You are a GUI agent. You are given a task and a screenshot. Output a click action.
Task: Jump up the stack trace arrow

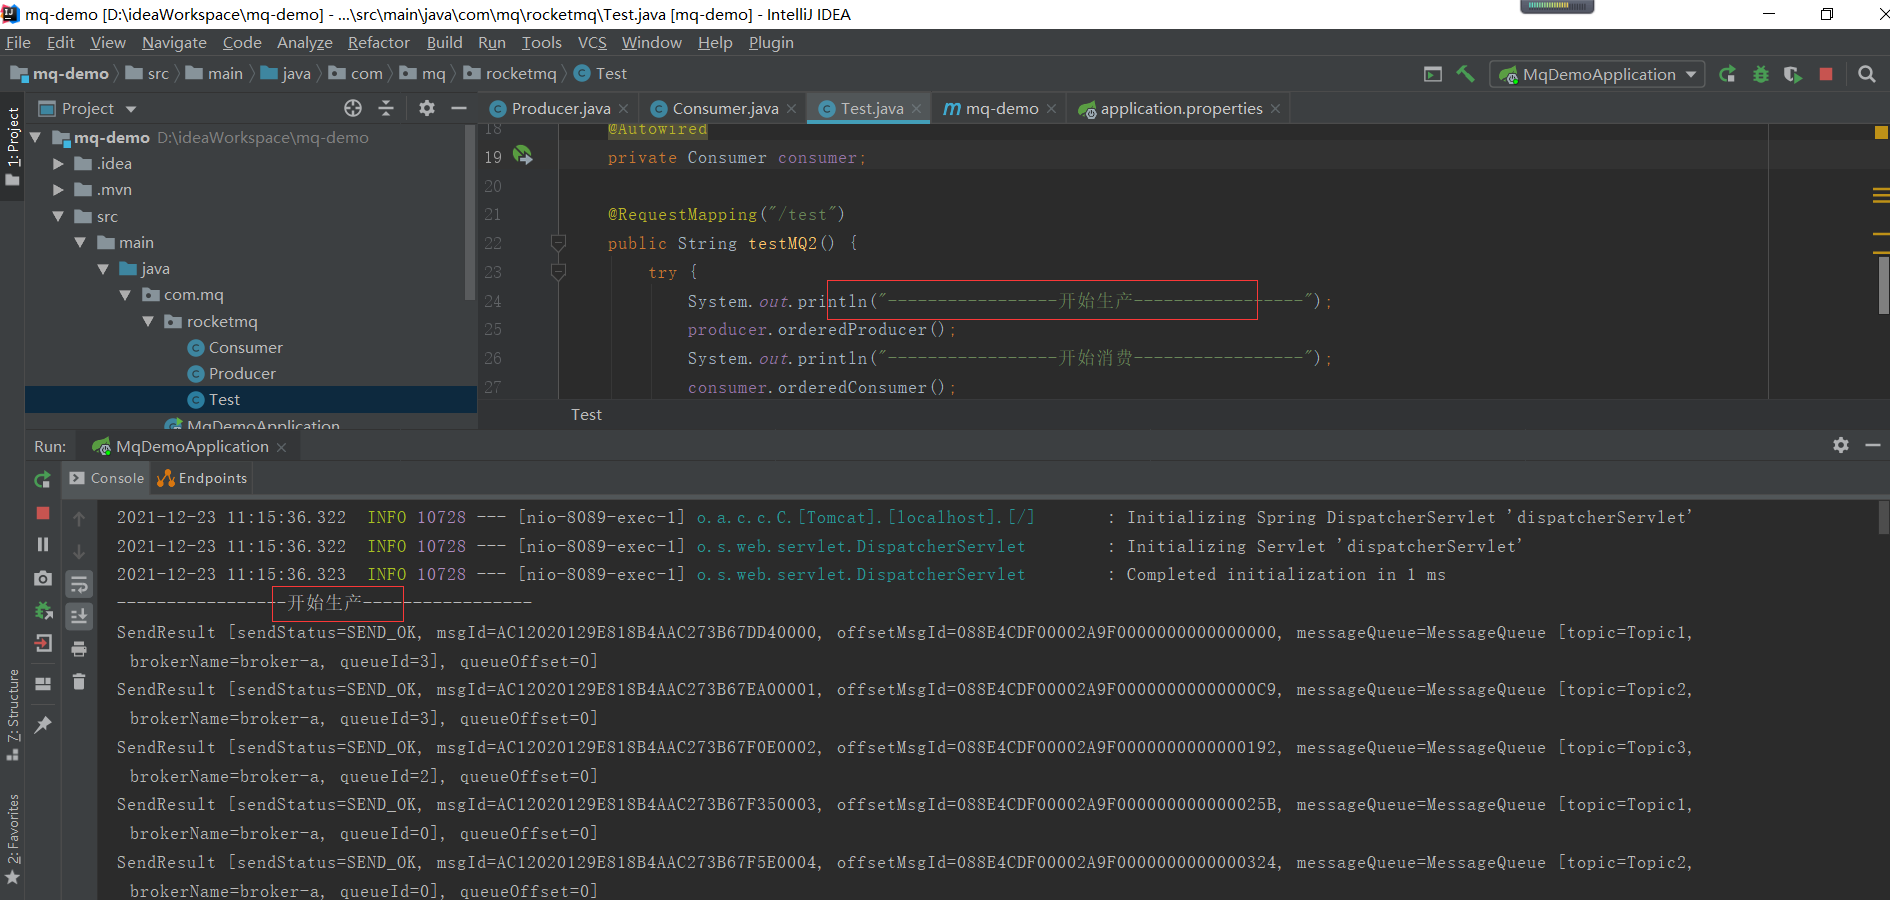coord(79,518)
